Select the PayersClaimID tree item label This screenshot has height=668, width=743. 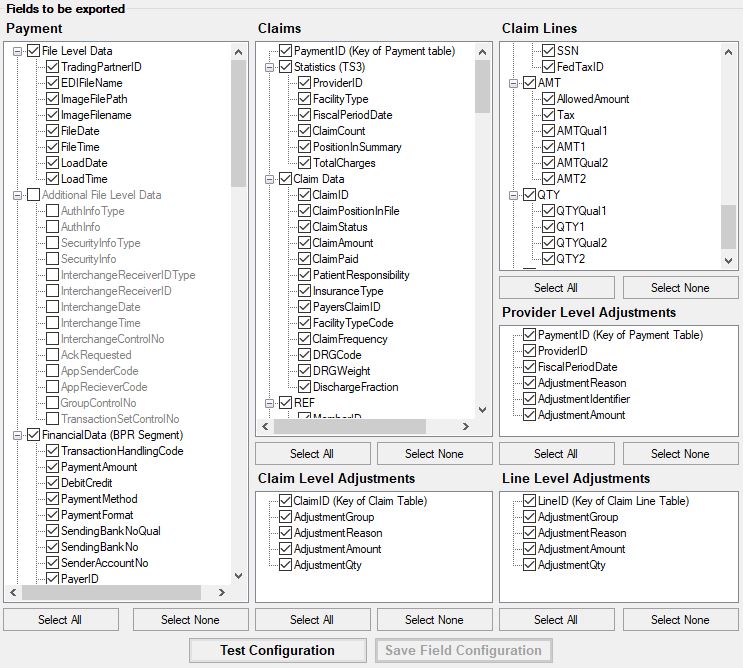346,307
